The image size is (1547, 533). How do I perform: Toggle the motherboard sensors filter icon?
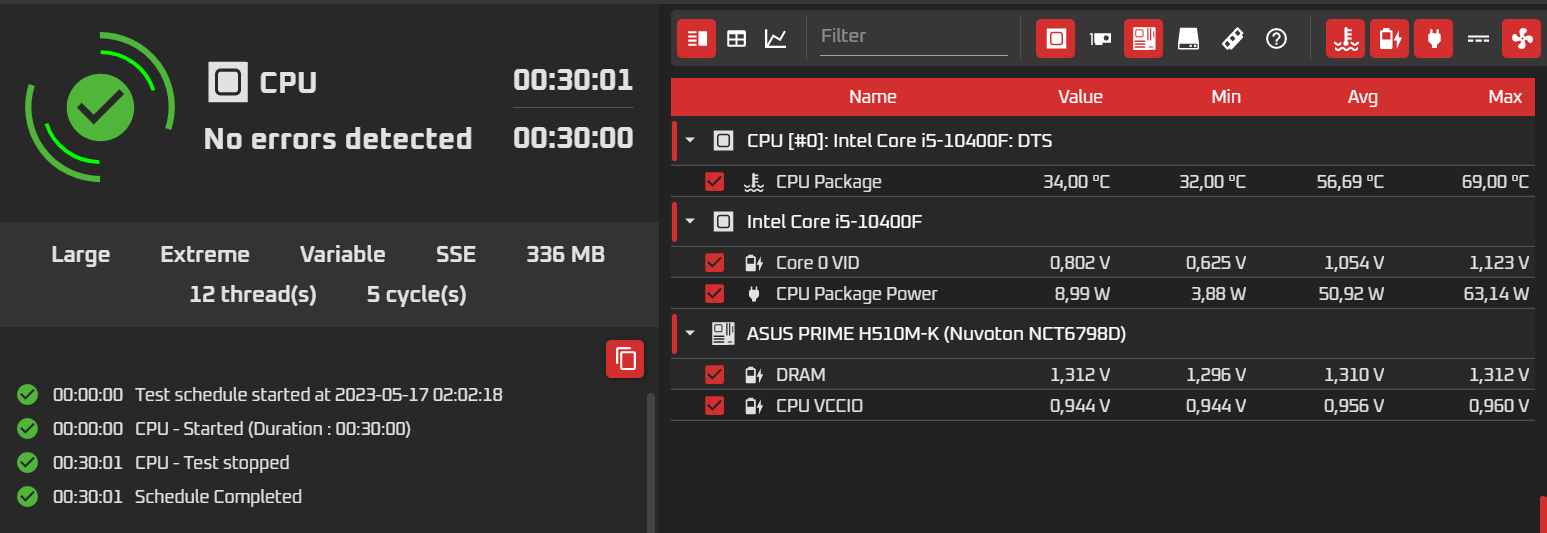1143,39
